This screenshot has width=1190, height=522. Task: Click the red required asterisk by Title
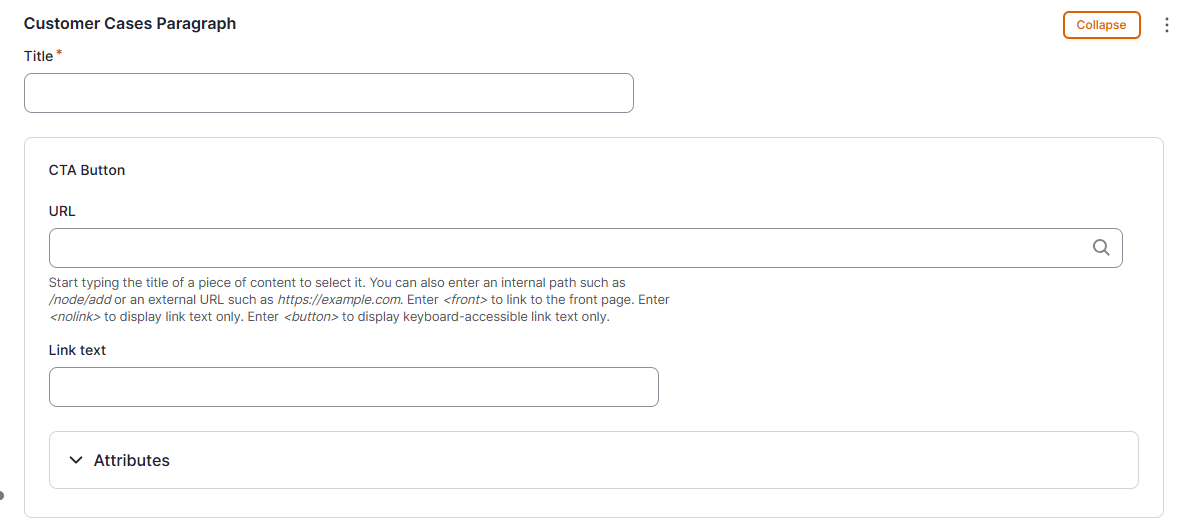[x=58, y=54]
